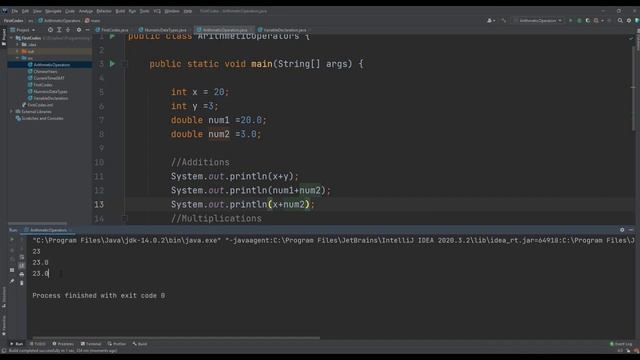
Task: Open run configuration dropdown
Action: point(538,20)
